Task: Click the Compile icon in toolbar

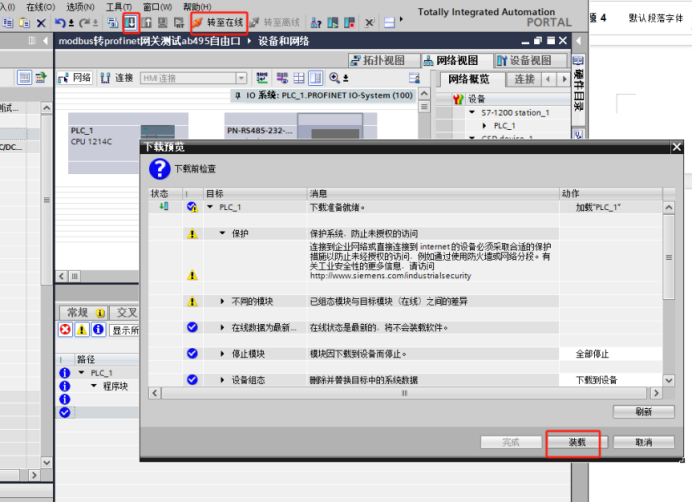Action: (113, 23)
